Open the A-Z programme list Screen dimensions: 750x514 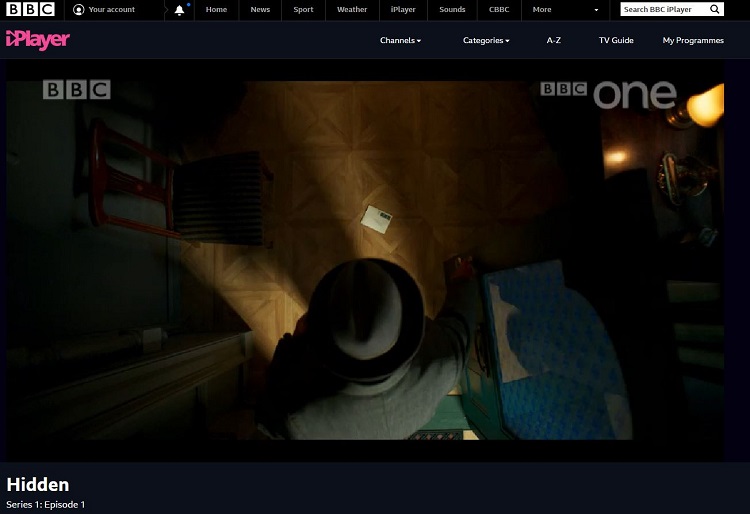click(553, 40)
